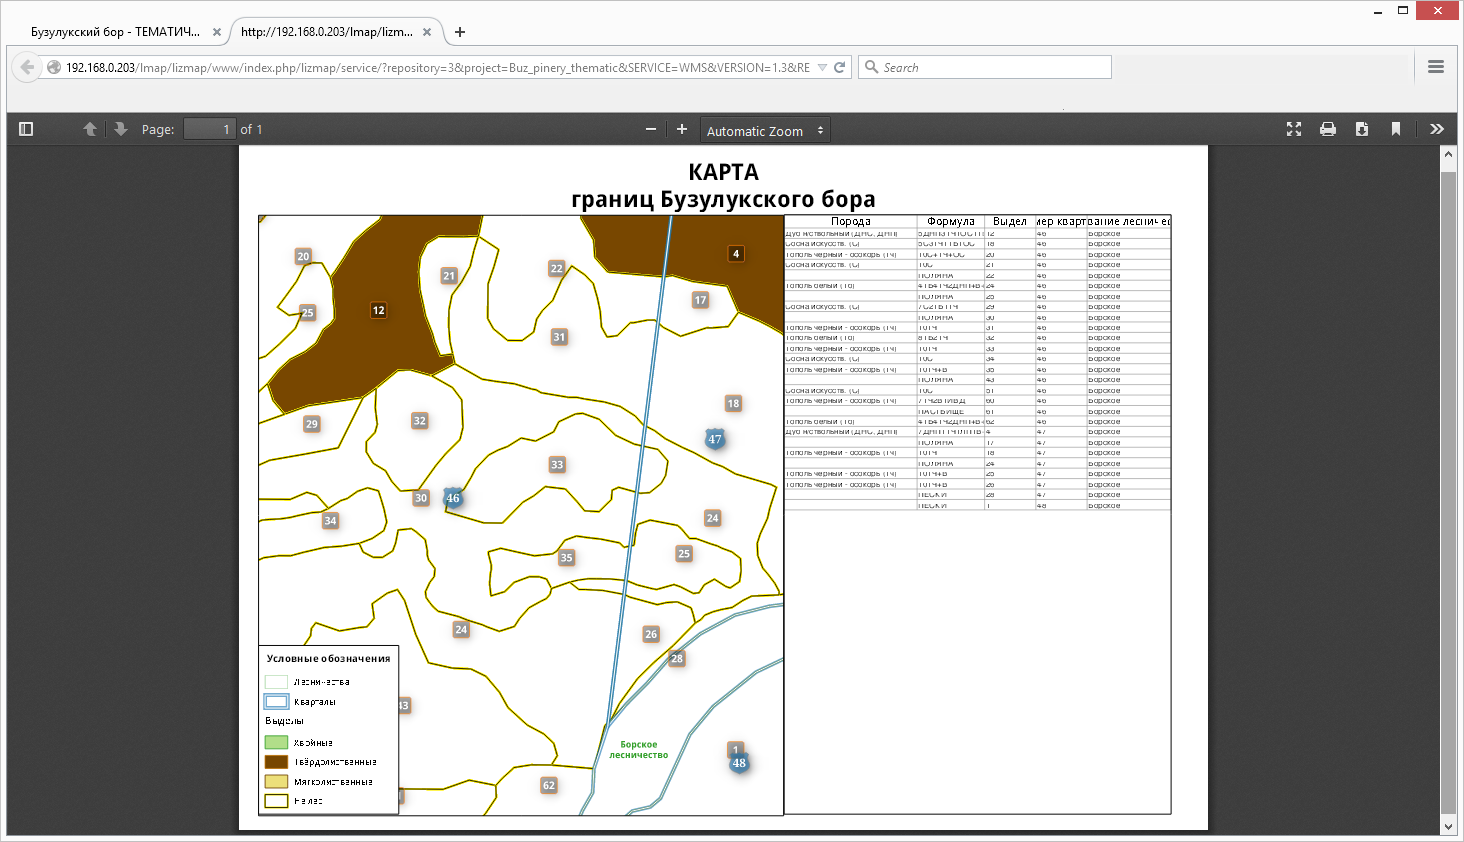Open the PDF viewer tools menu
1464x842 pixels.
(x=1437, y=129)
